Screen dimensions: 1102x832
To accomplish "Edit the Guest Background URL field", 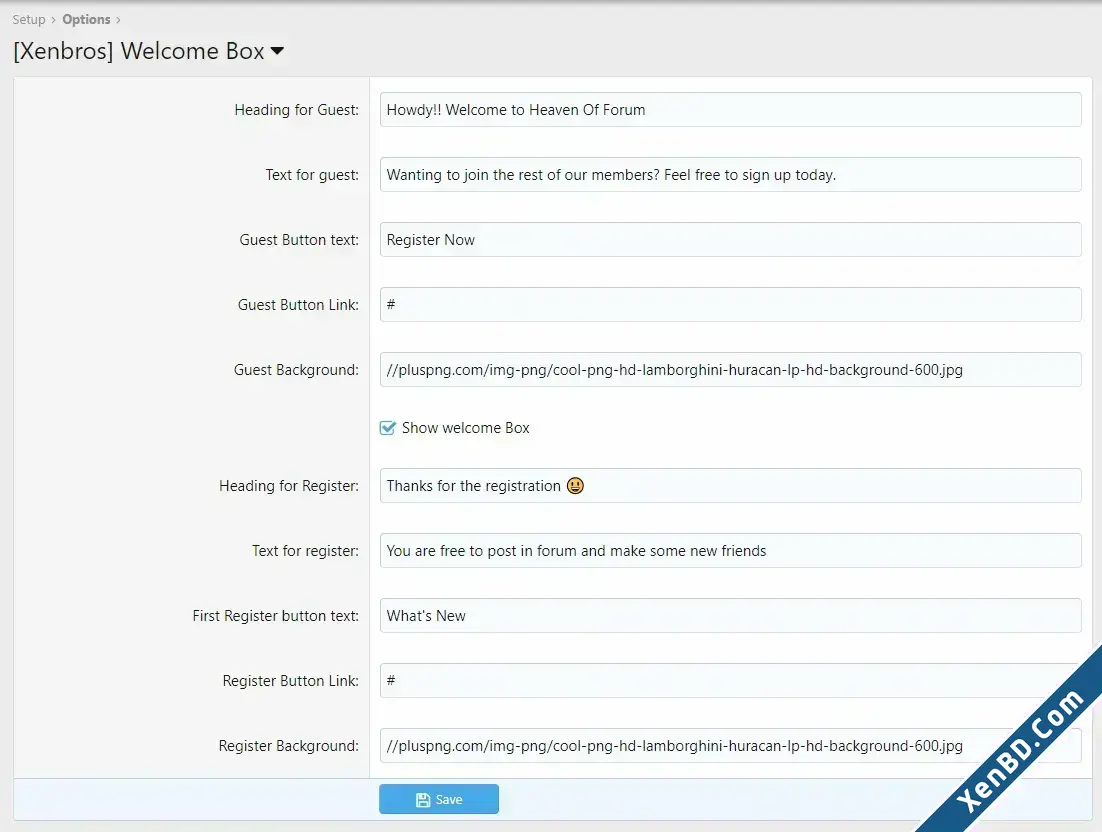I will pos(730,370).
